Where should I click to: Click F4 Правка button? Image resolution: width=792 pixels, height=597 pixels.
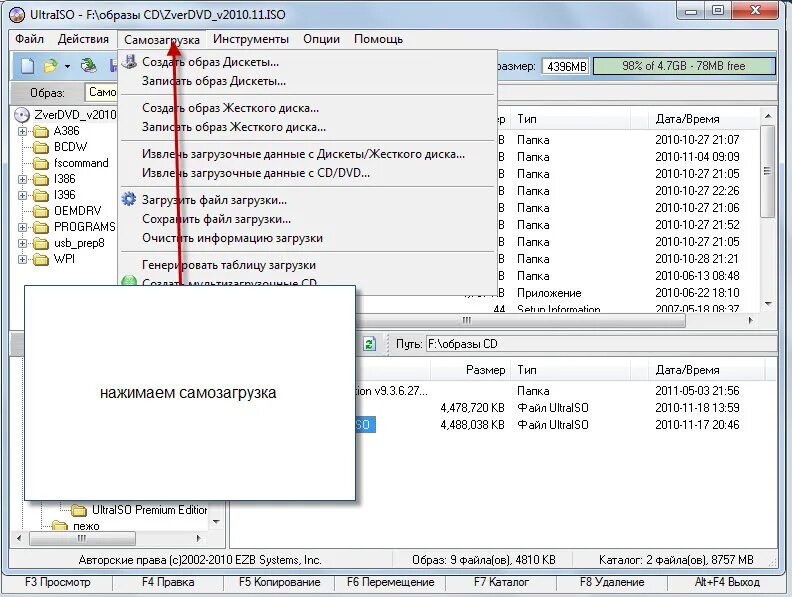click(168, 582)
